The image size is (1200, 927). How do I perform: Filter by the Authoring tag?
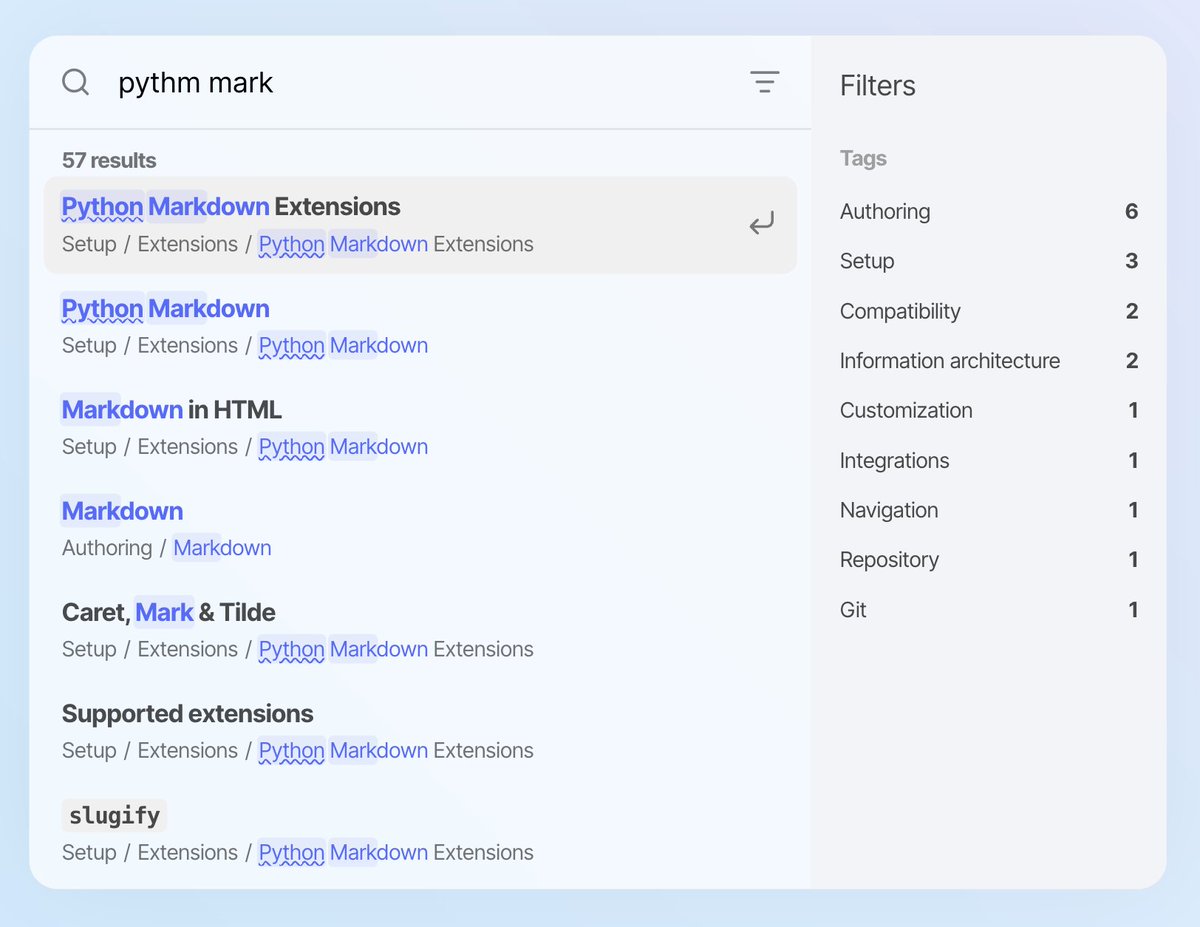[x=989, y=211]
